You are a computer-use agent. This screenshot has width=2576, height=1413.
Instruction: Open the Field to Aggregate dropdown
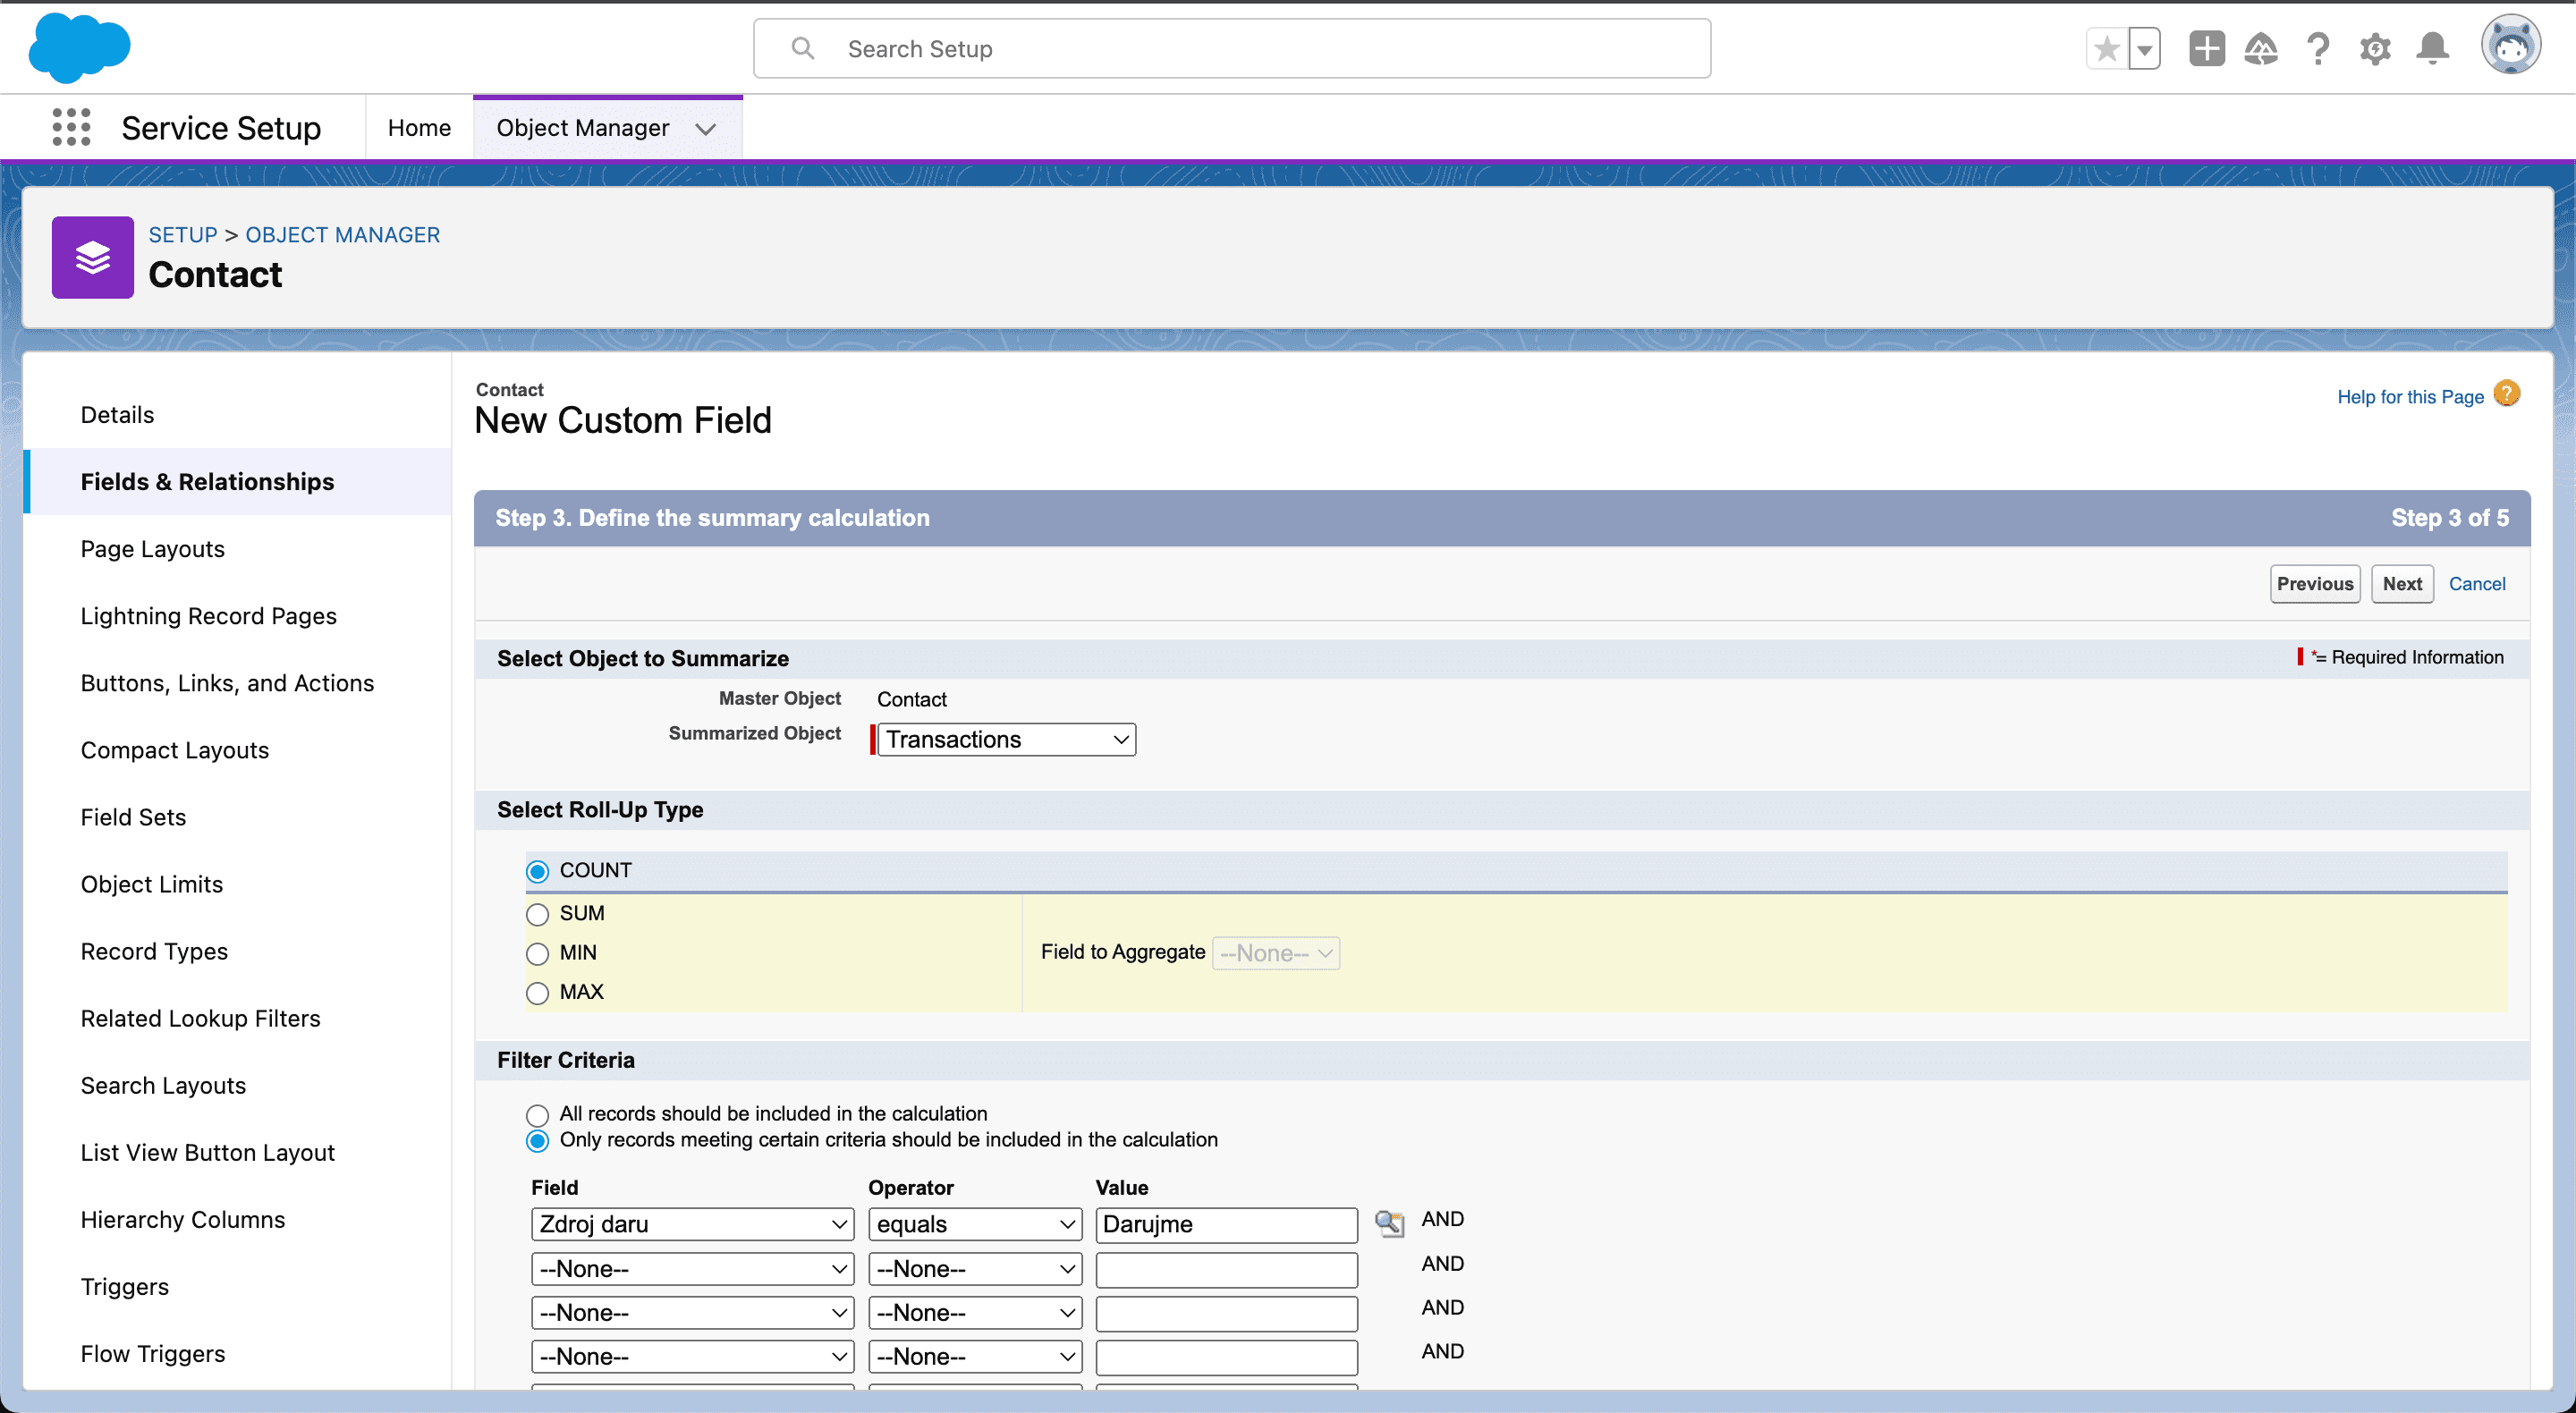click(1276, 953)
